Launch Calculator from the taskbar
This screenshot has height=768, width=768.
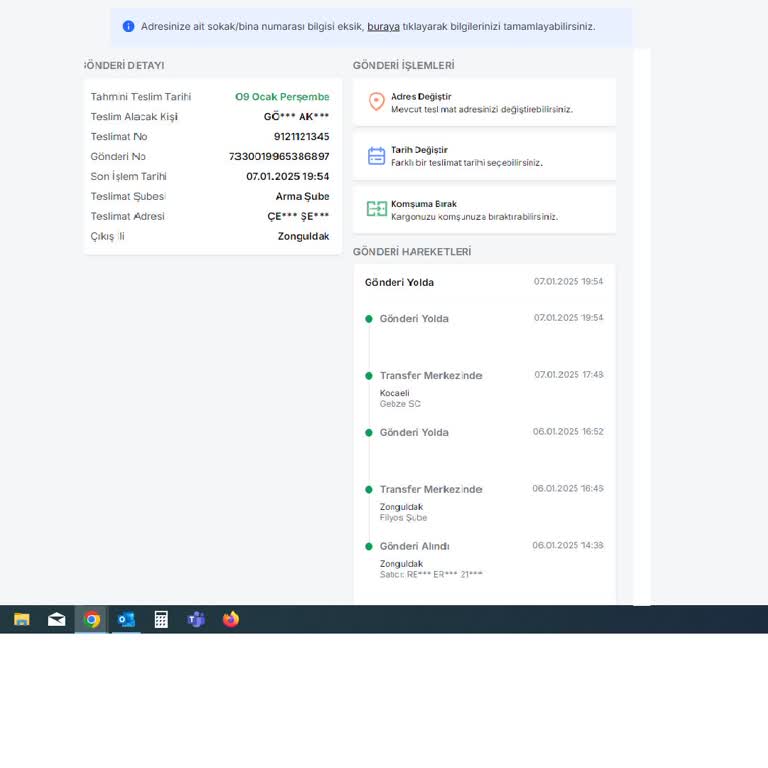(161, 619)
